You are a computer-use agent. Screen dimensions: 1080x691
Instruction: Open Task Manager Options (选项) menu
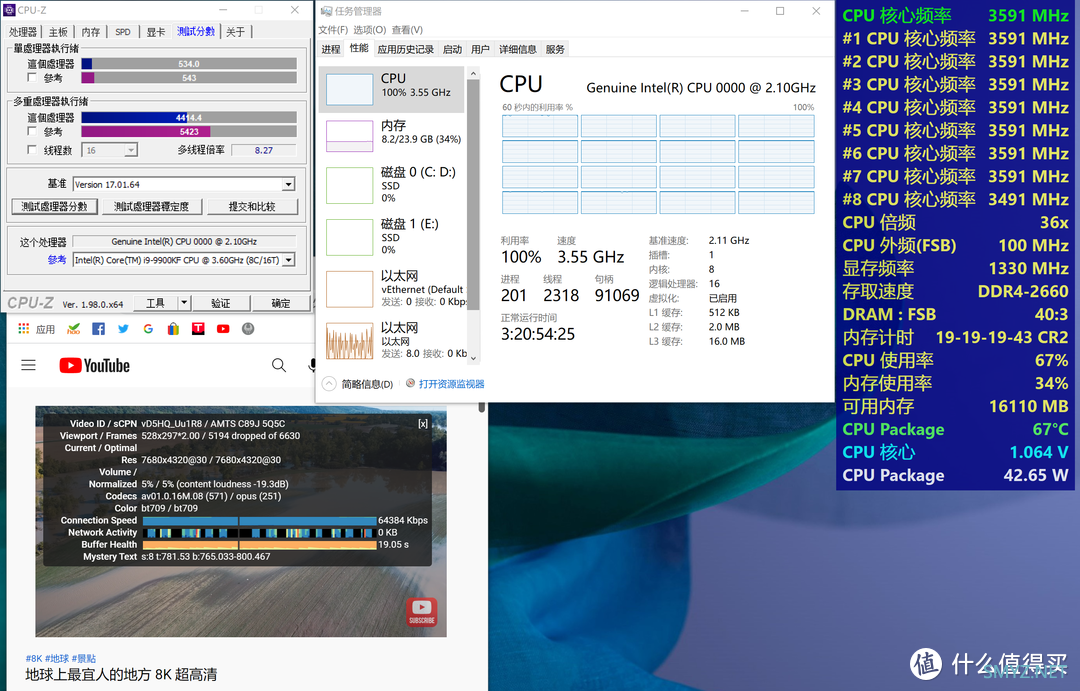point(370,30)
